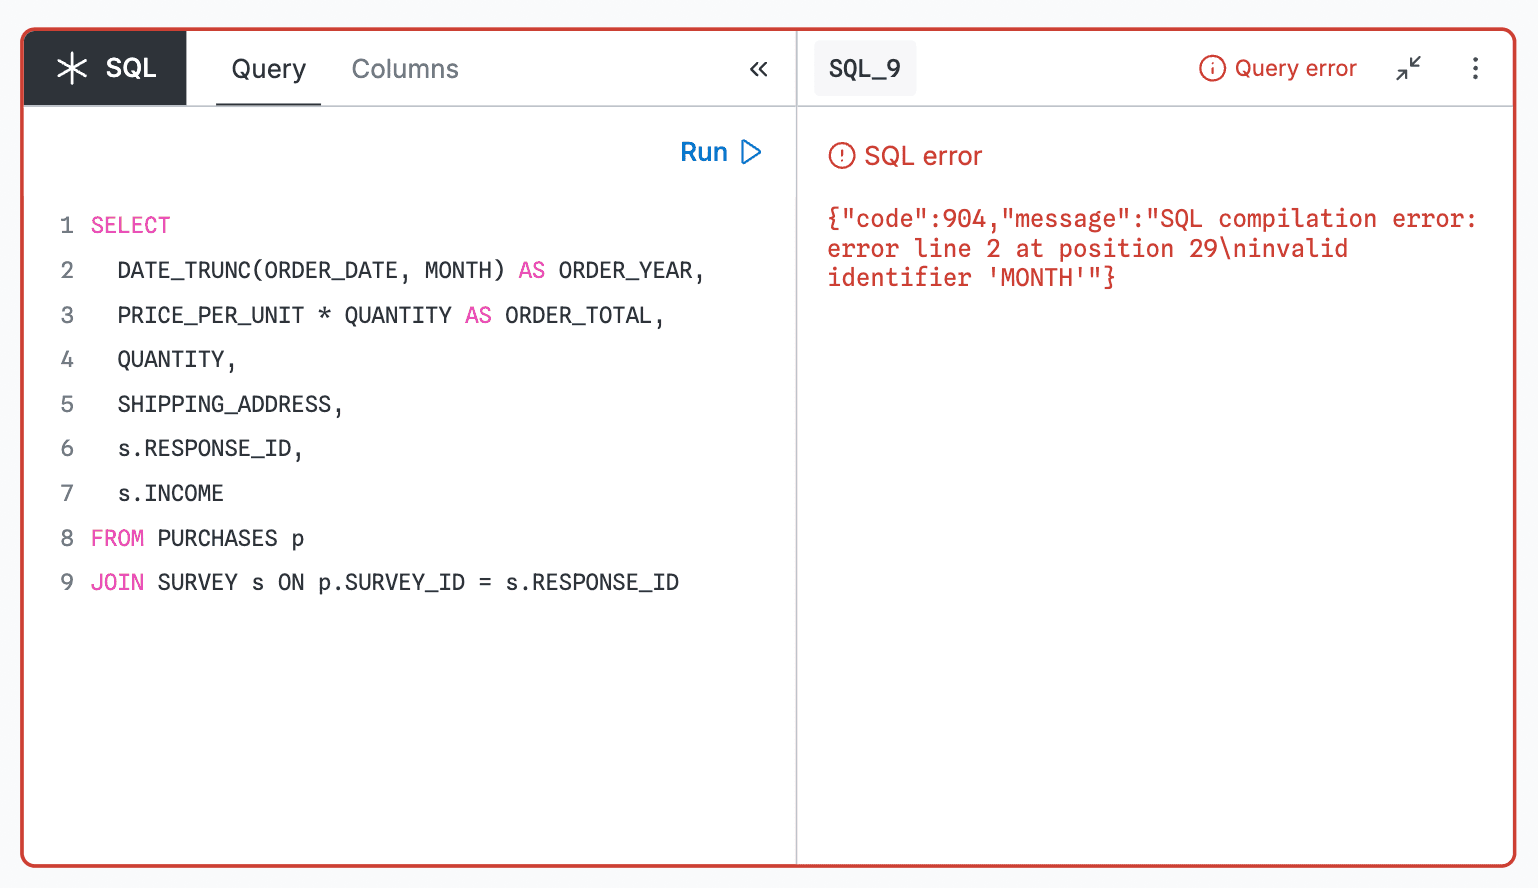Click line number 1 in the gutter
The height and width of the screenshot is (888, 1538).
[x=67, y=226]
